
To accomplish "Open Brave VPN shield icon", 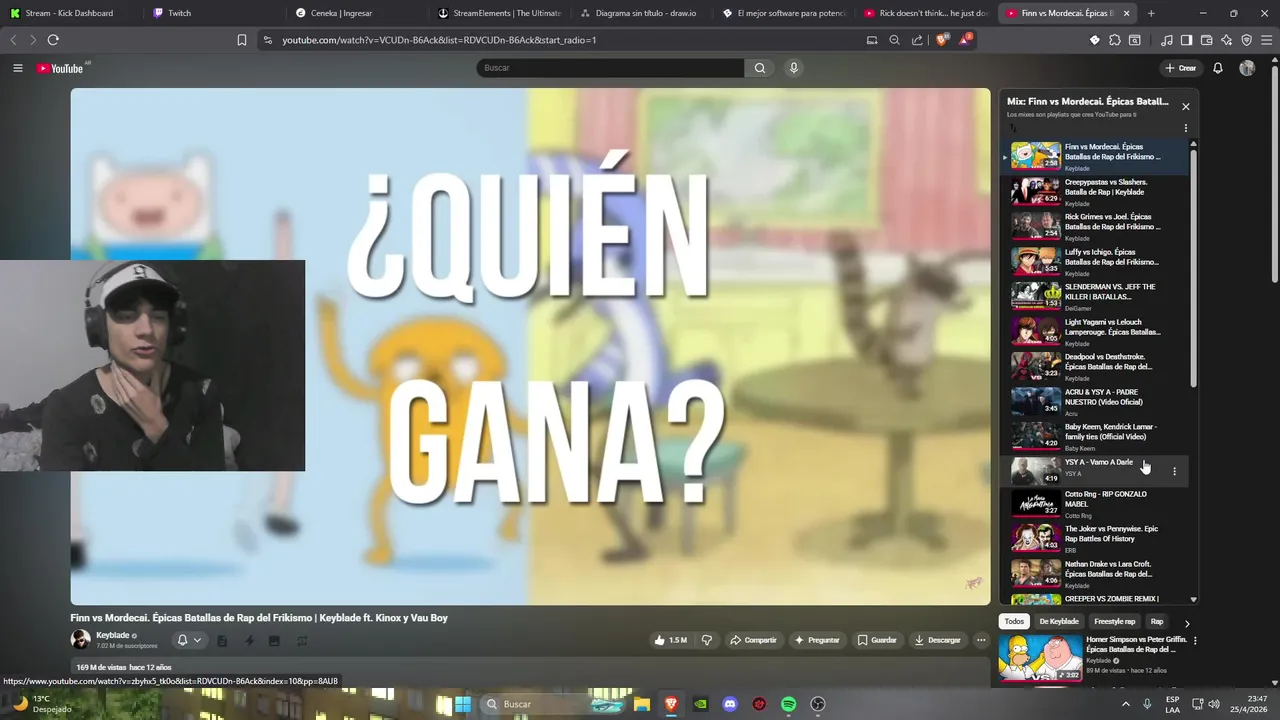I will pyautogui.click(x=1247, y=40).
